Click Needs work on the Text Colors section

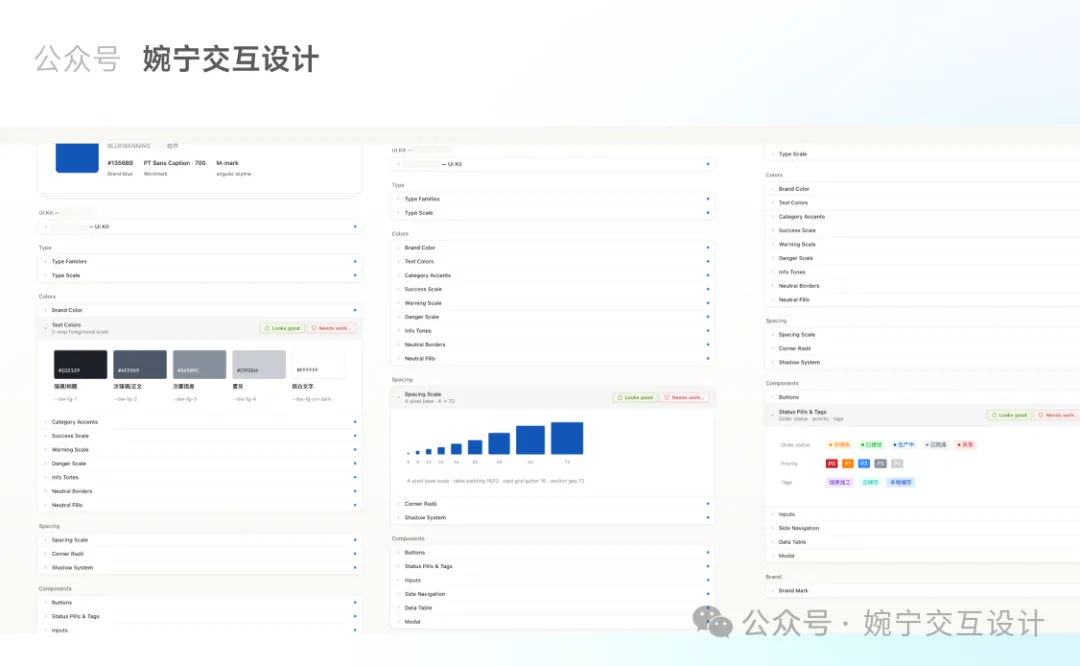331,329
